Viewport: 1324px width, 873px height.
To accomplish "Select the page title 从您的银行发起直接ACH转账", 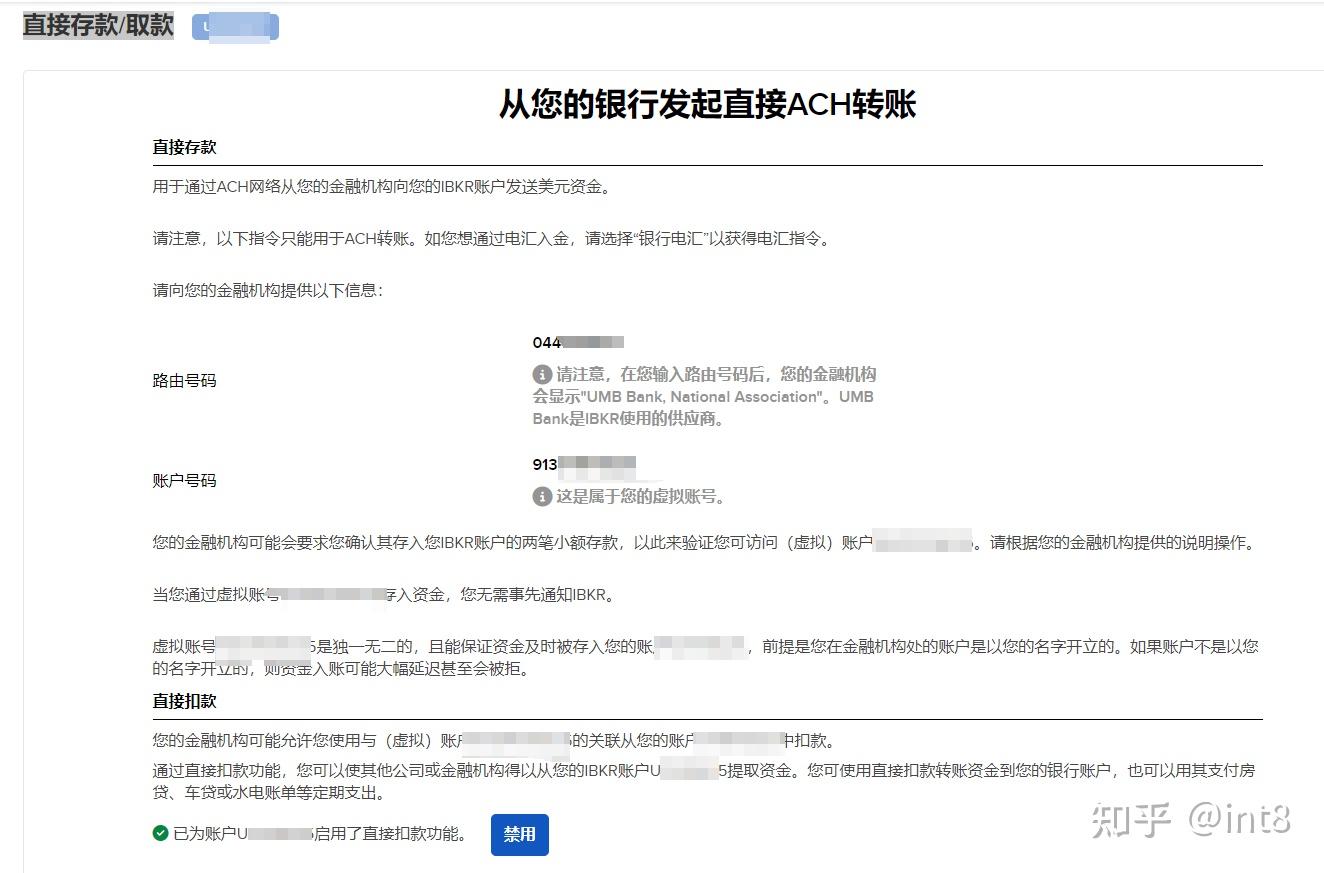I will [712, 103].
